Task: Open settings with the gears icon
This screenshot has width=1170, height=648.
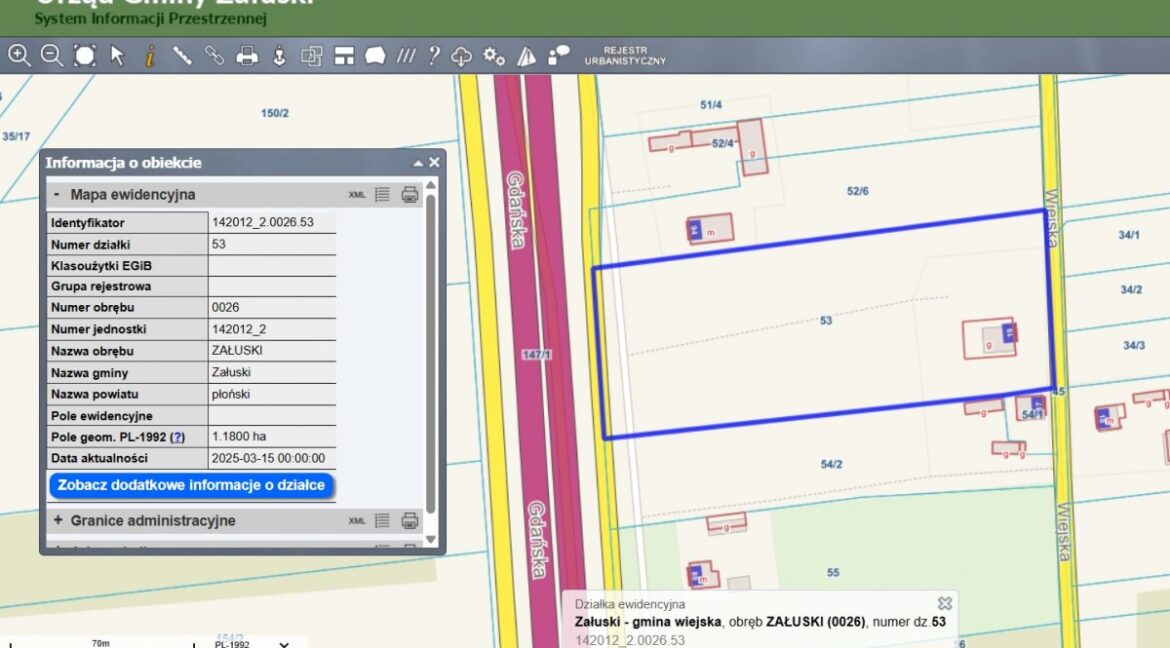Action: pos(494,56)
